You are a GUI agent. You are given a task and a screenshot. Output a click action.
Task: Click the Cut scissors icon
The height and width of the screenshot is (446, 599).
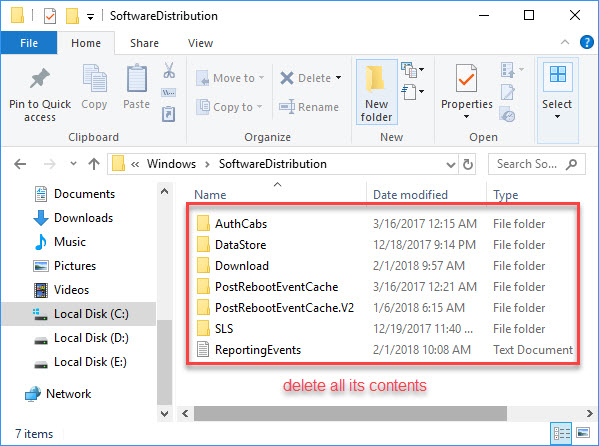tap(169, 70)
